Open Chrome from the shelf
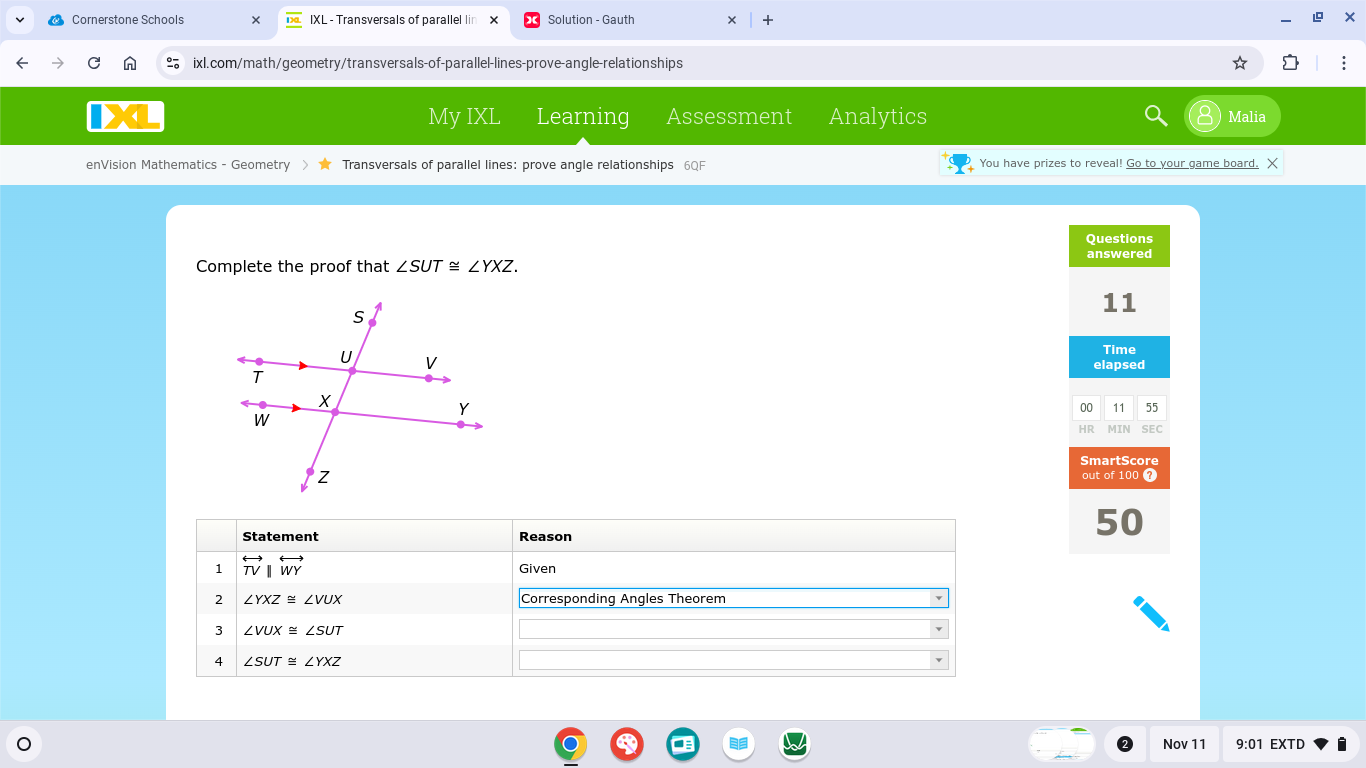This screenshot has height=768, width=1366. click(570, 744)
